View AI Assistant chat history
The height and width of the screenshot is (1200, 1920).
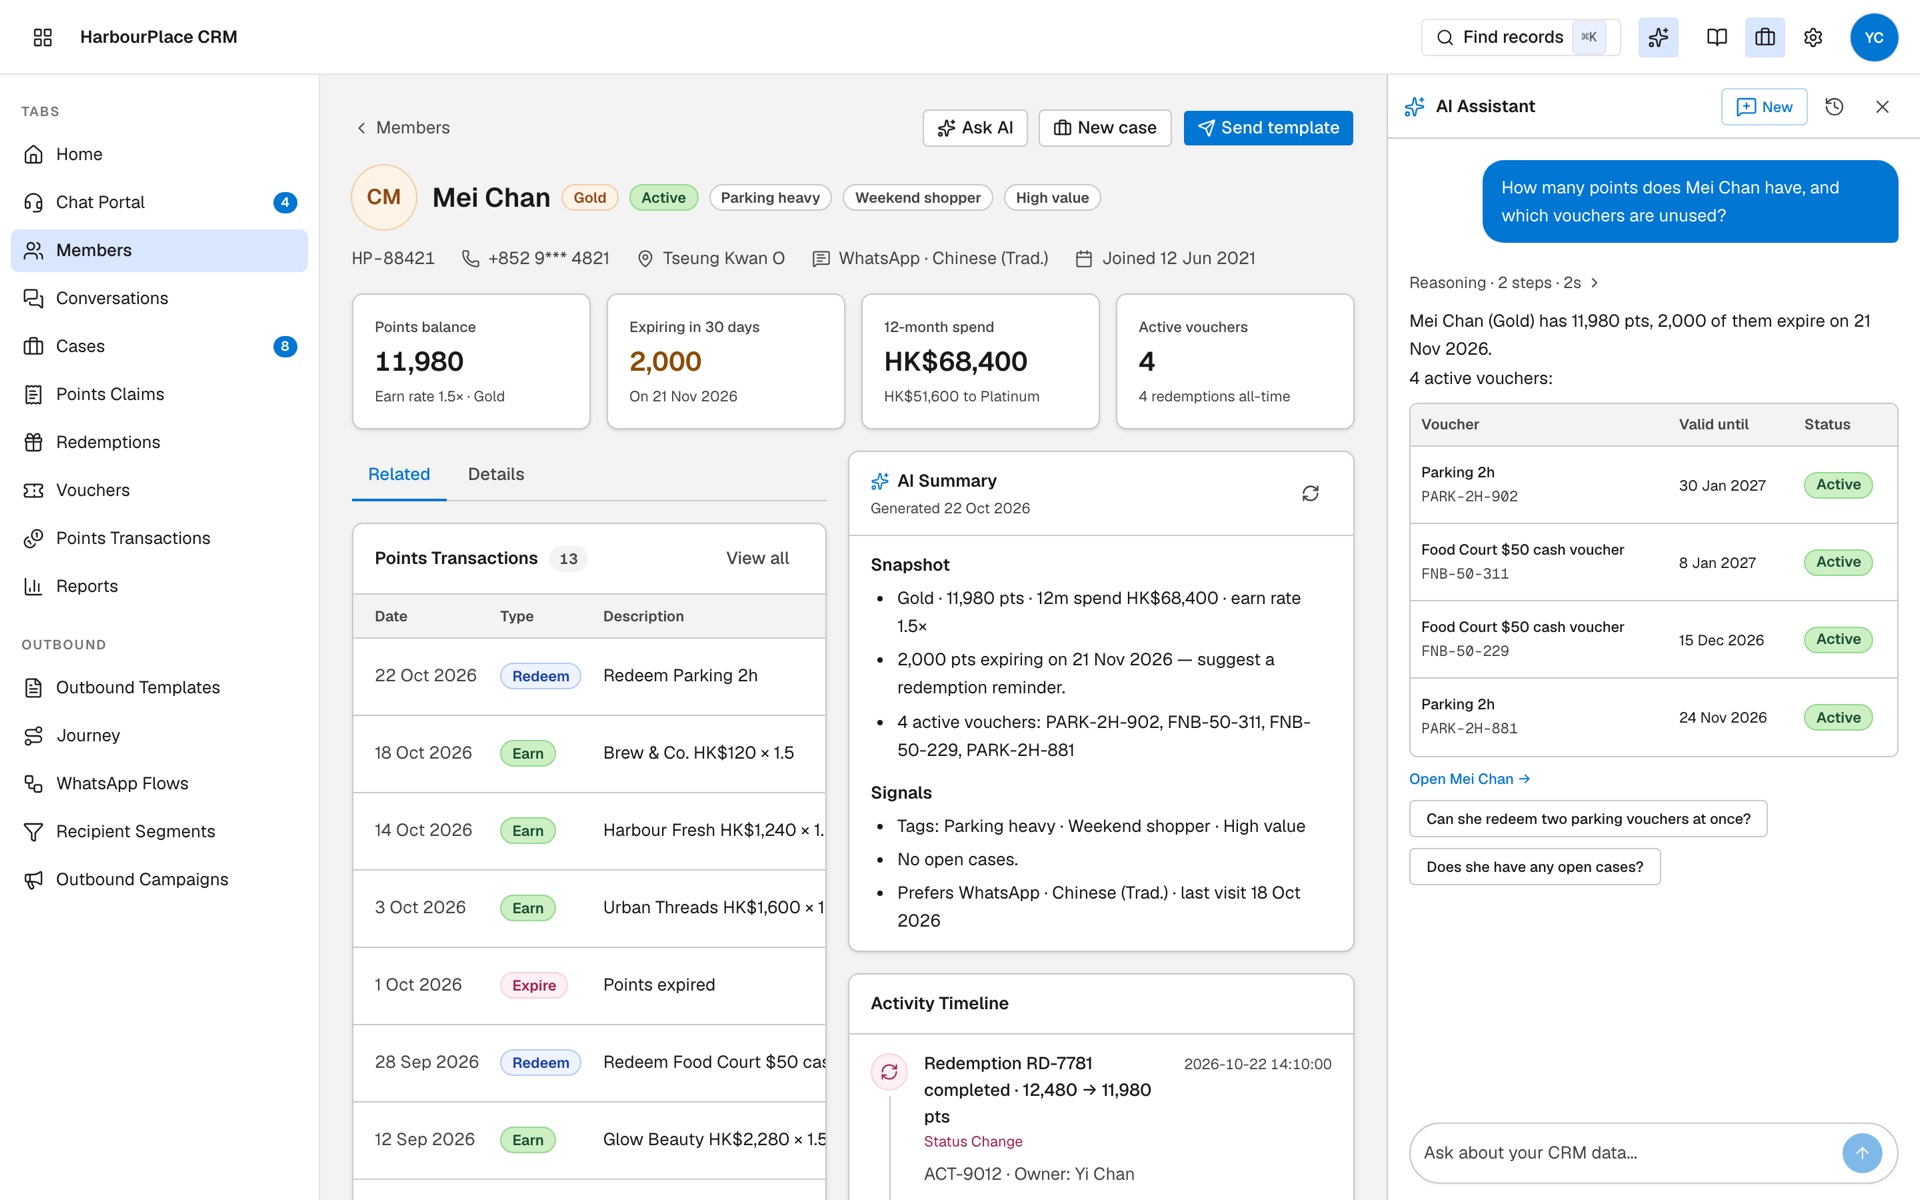coord(1834,107)
